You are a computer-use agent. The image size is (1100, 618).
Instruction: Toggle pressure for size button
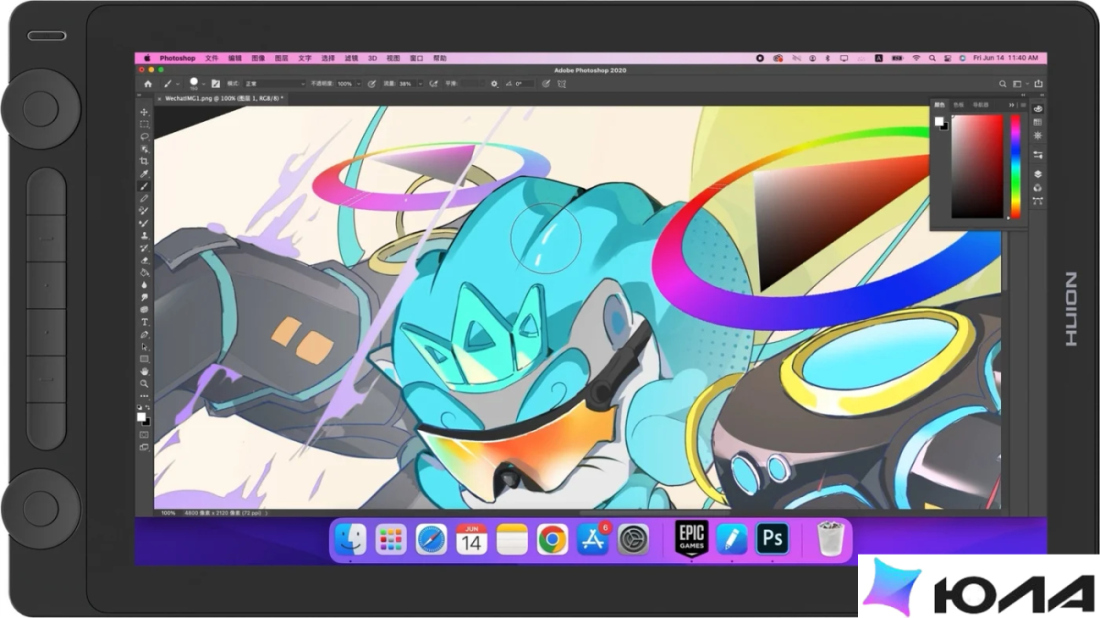coord(546,83)
